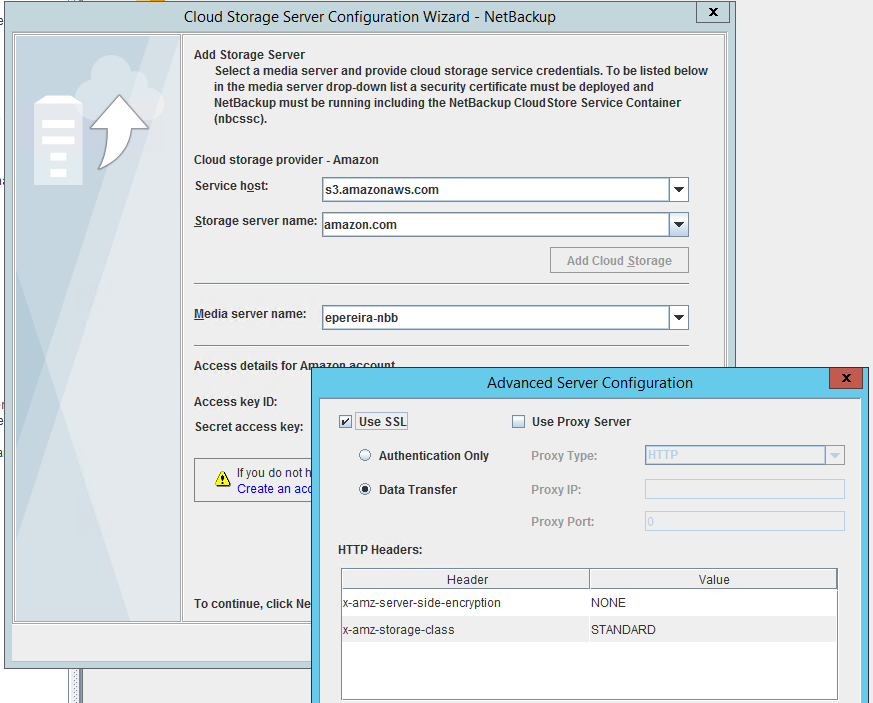Click the Add Cloud Storage button
Screen dimensions: 873x703
pos(619,260)
